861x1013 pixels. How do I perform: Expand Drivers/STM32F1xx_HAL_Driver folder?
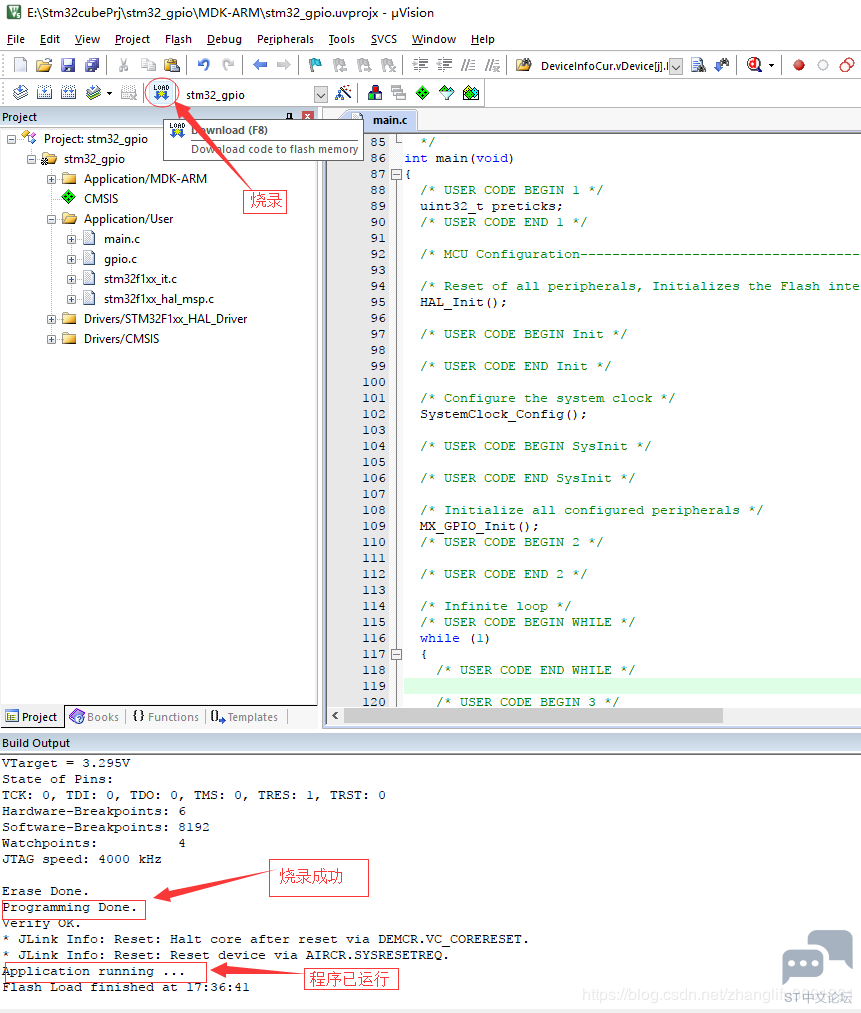[51, 319]
